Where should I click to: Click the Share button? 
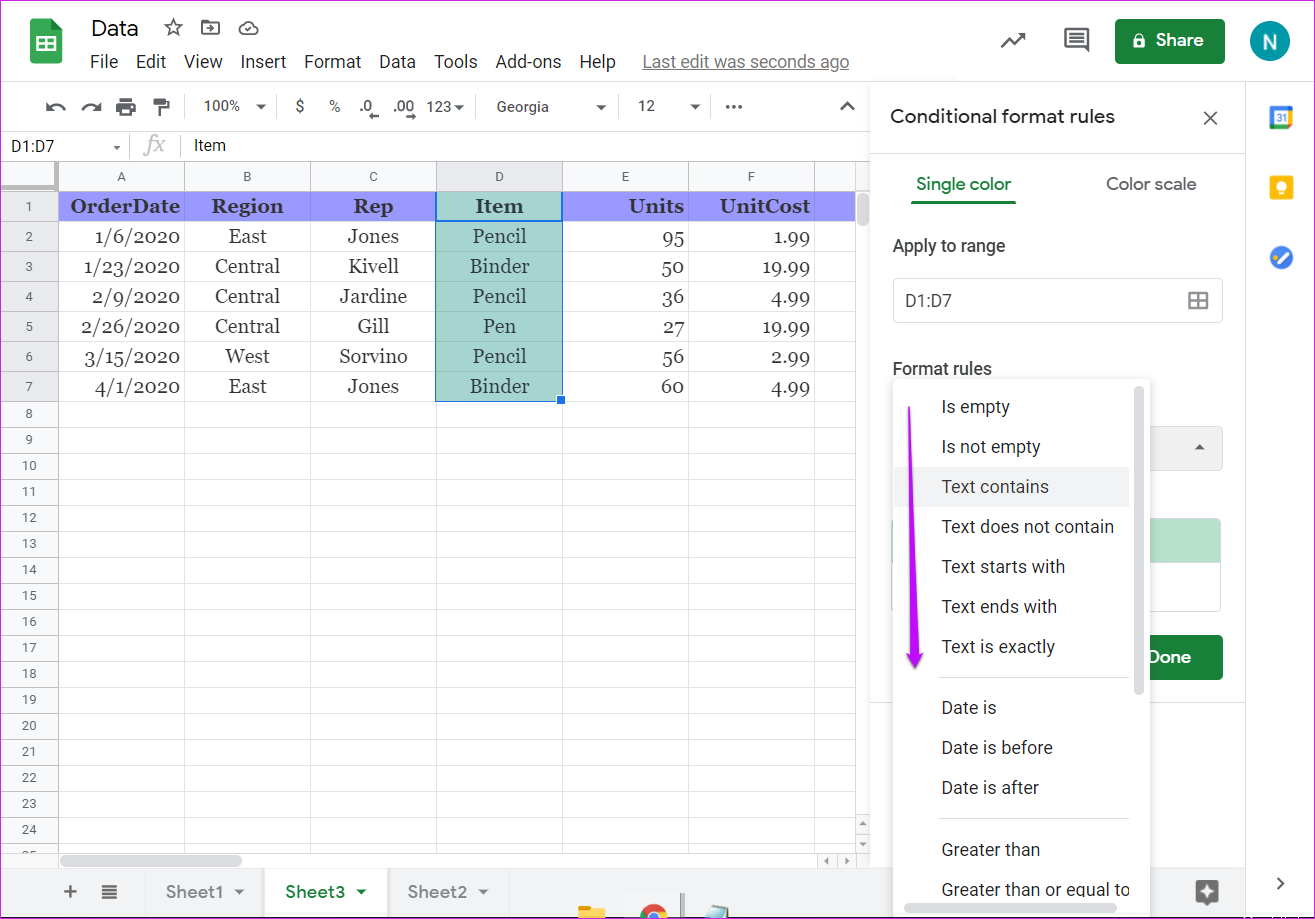(x=1169, y=41)
